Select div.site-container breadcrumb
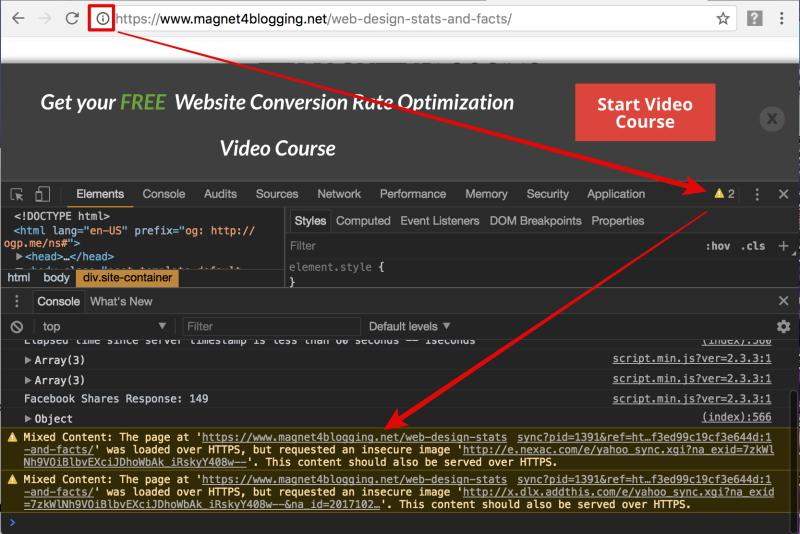 128,278
